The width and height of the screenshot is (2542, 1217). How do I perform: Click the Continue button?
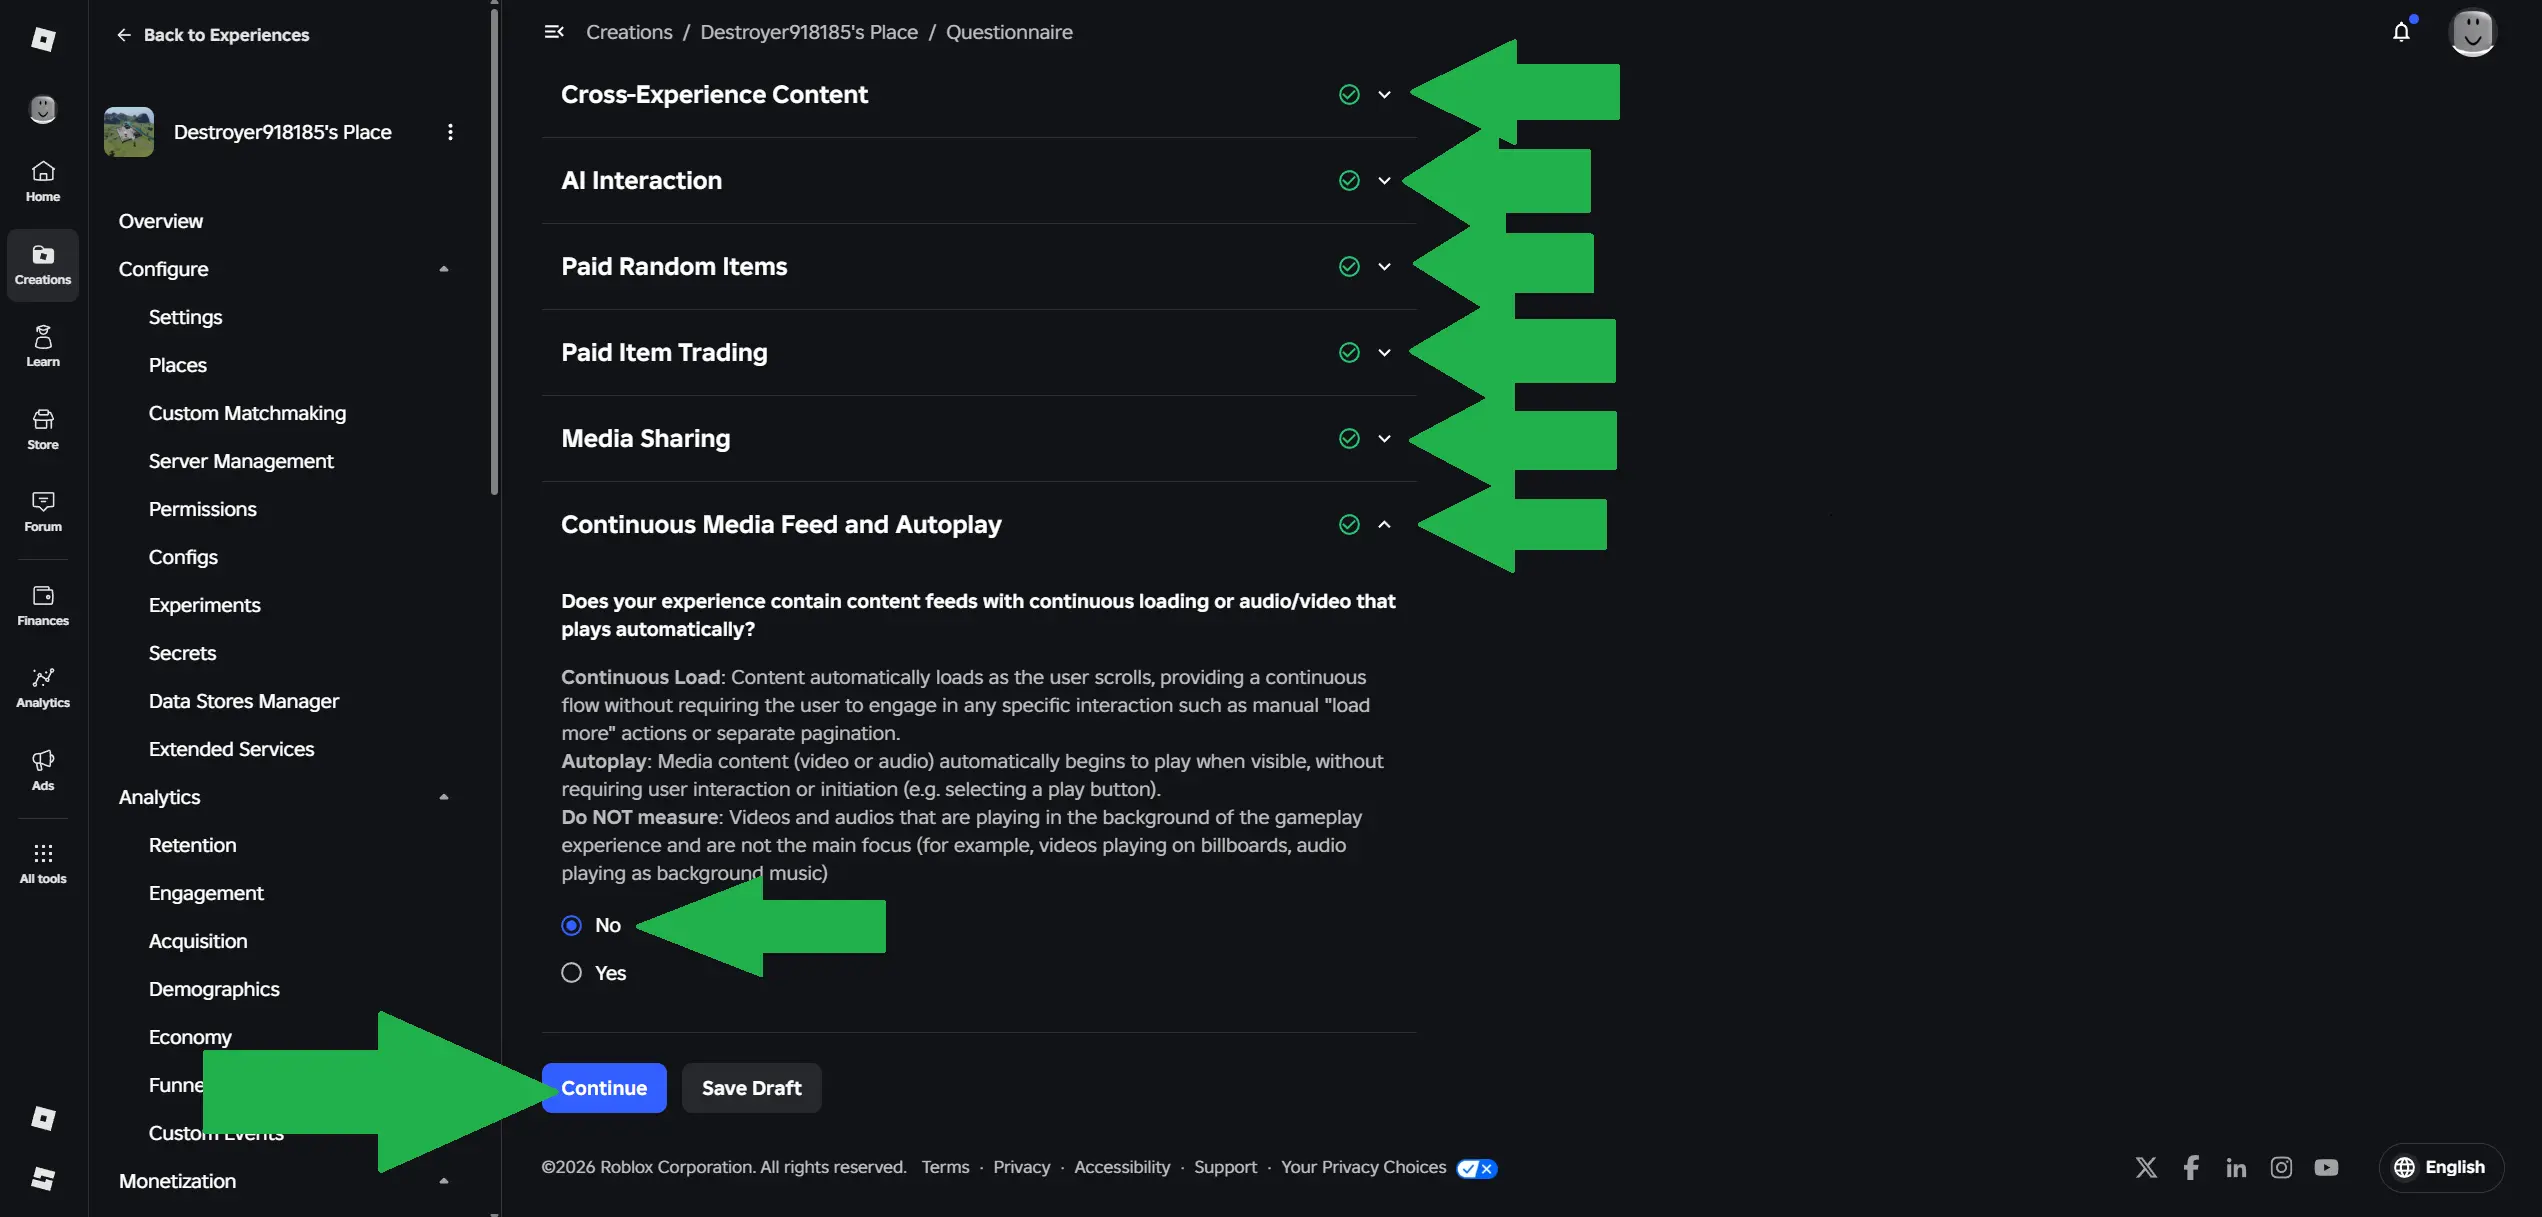604,1088
